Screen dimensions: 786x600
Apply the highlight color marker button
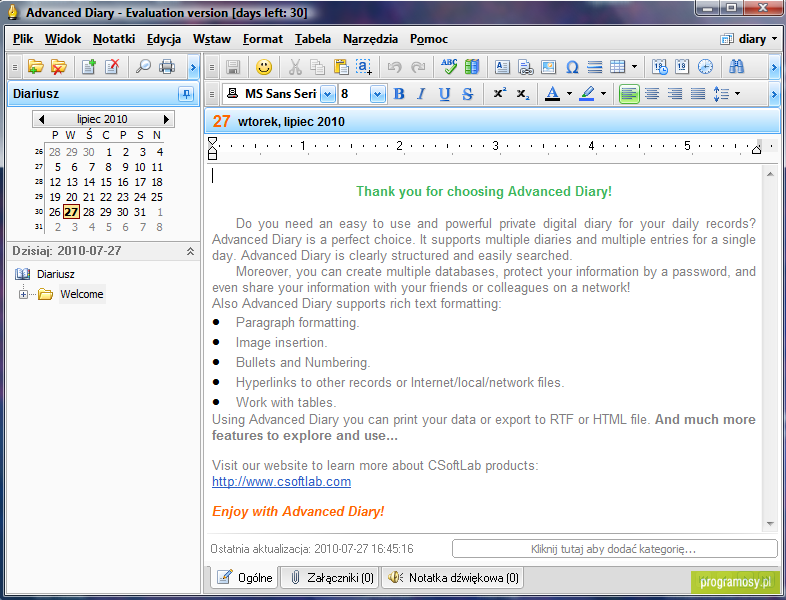tap(587, 94)
